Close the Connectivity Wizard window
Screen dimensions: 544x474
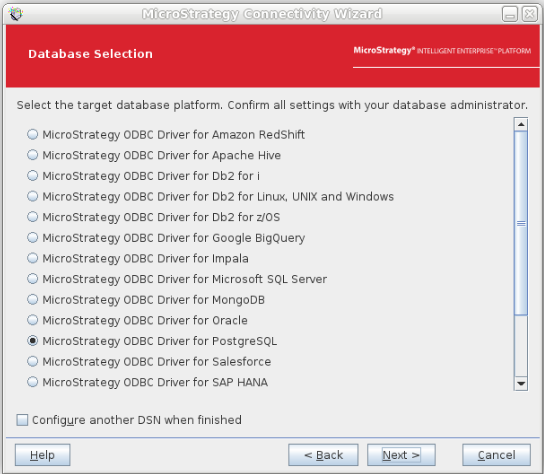pos(530,14)
